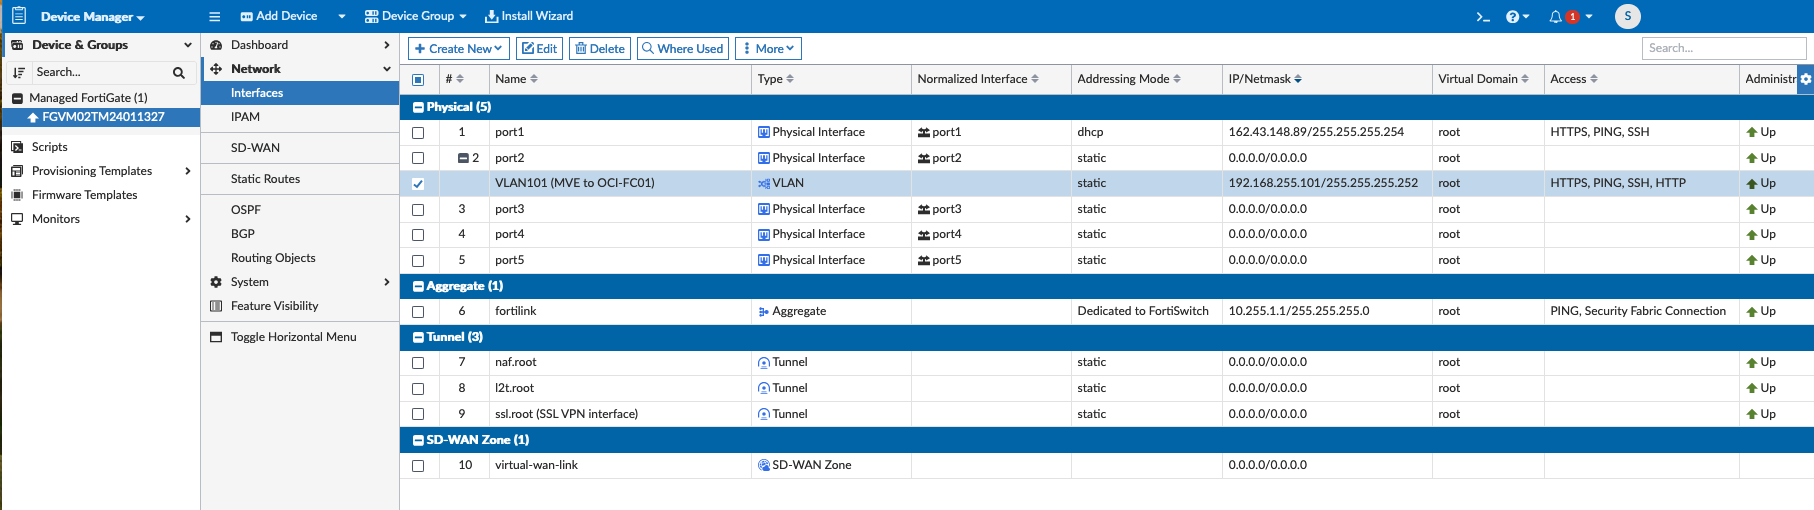1814x510 pixels.
Task: Open the Device Manager dropdown
Action: (x=92, y=17)
